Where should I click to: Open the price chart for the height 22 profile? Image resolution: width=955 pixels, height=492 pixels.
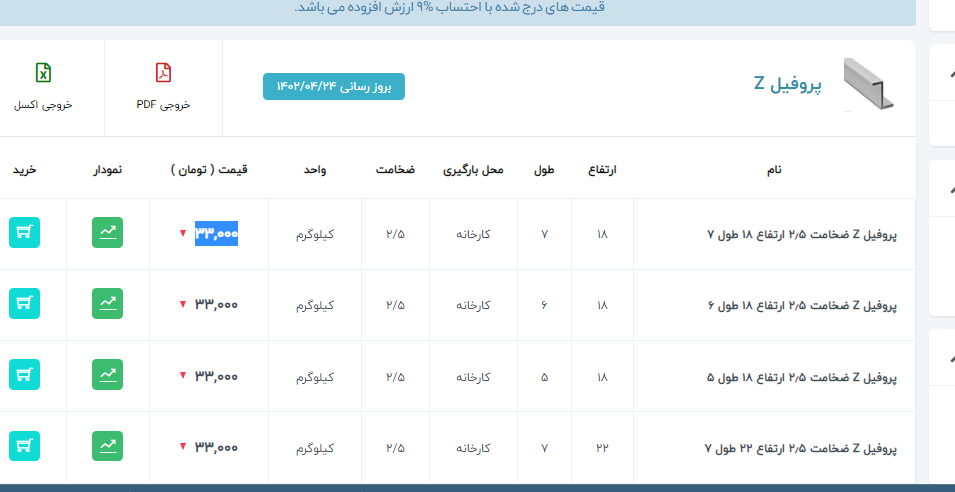click(108, 446)
